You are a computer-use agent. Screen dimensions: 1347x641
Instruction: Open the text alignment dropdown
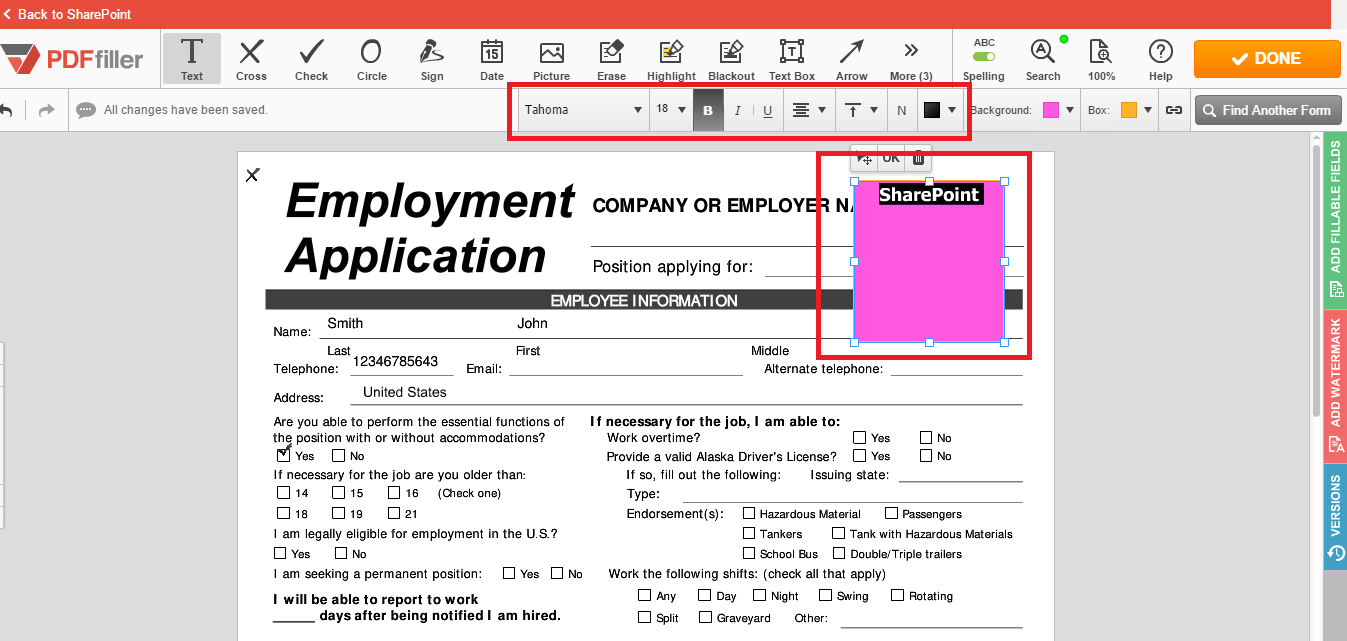pyautogui.click(x=808, y=110)
